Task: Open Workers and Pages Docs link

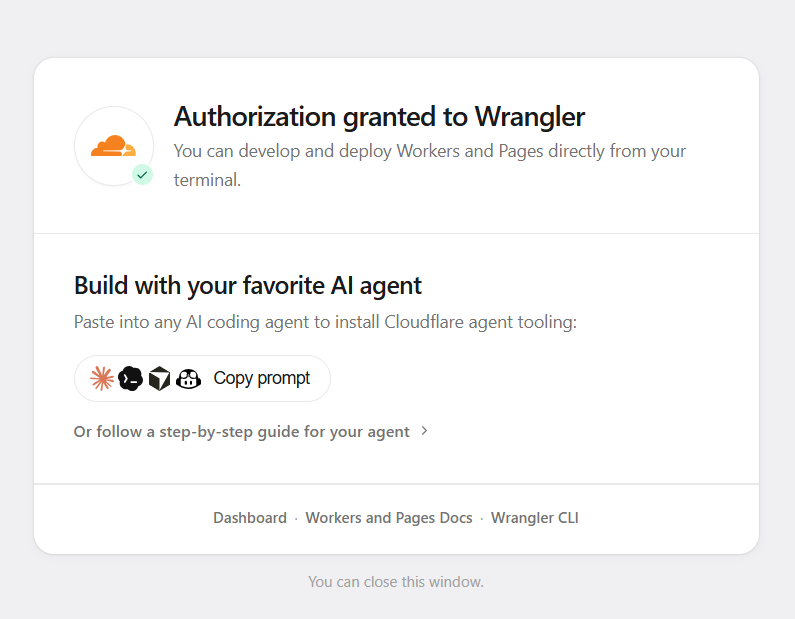Action: [389, 518]
